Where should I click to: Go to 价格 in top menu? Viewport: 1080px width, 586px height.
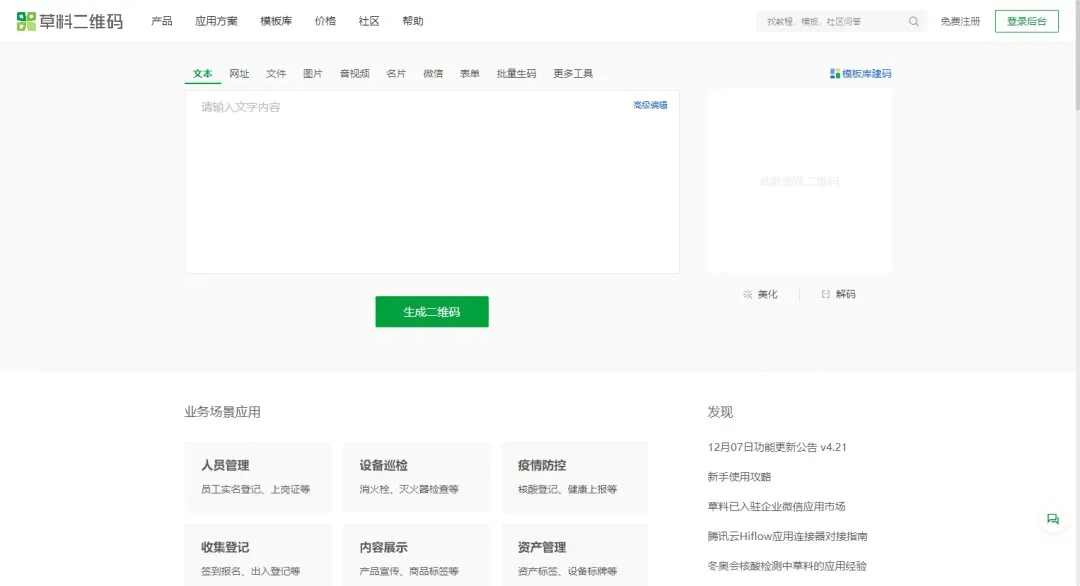pos(325,21)
